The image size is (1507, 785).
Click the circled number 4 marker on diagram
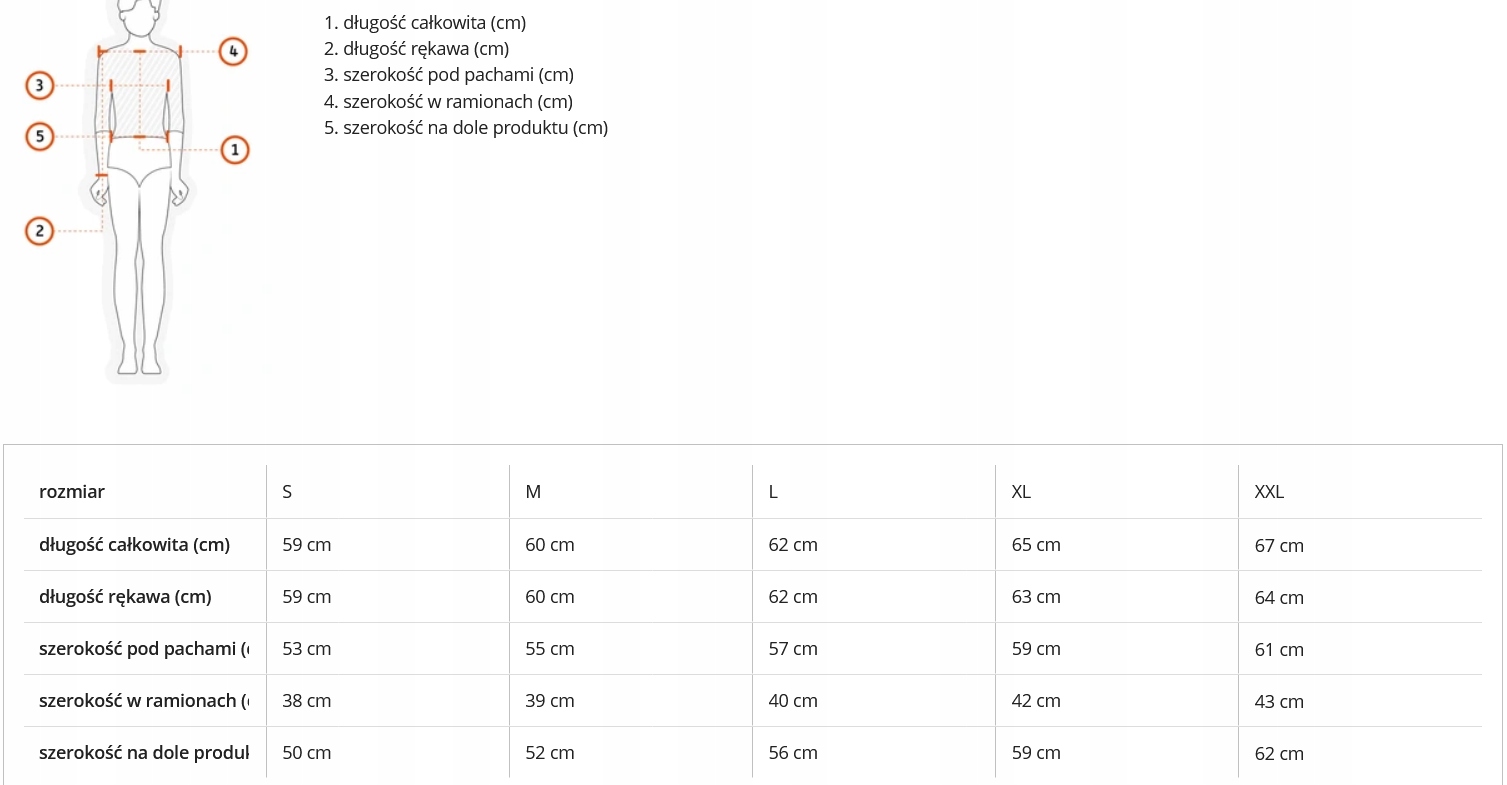tap(232, 50)
